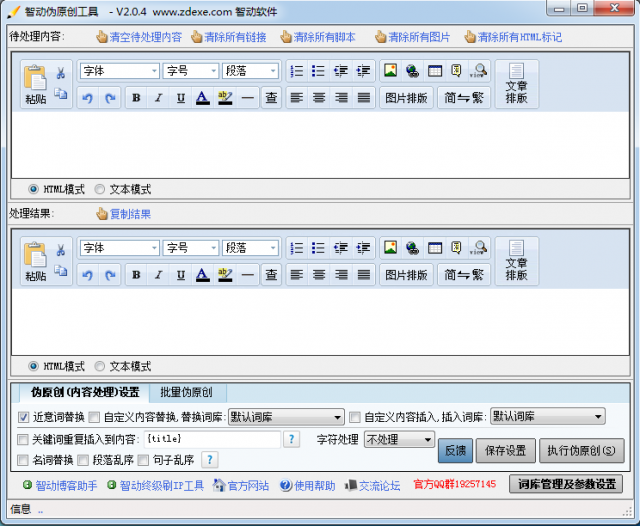This screenshot has width=640, height=526.
Task: Enable 句子乱序 checkbox
Action: (x=143, y=460)
